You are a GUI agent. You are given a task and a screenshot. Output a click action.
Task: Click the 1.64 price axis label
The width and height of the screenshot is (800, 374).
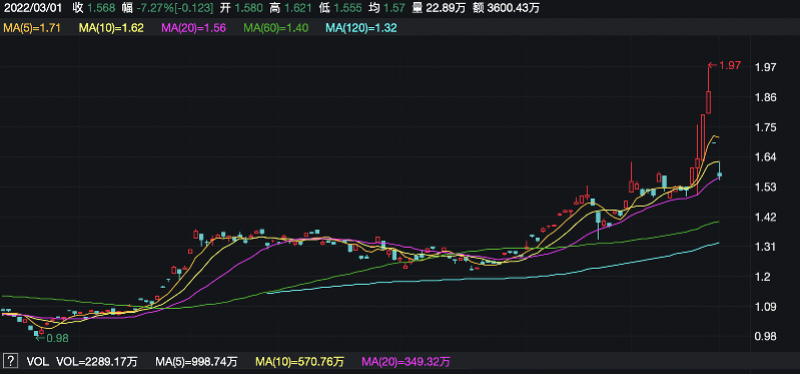point(767,157)
